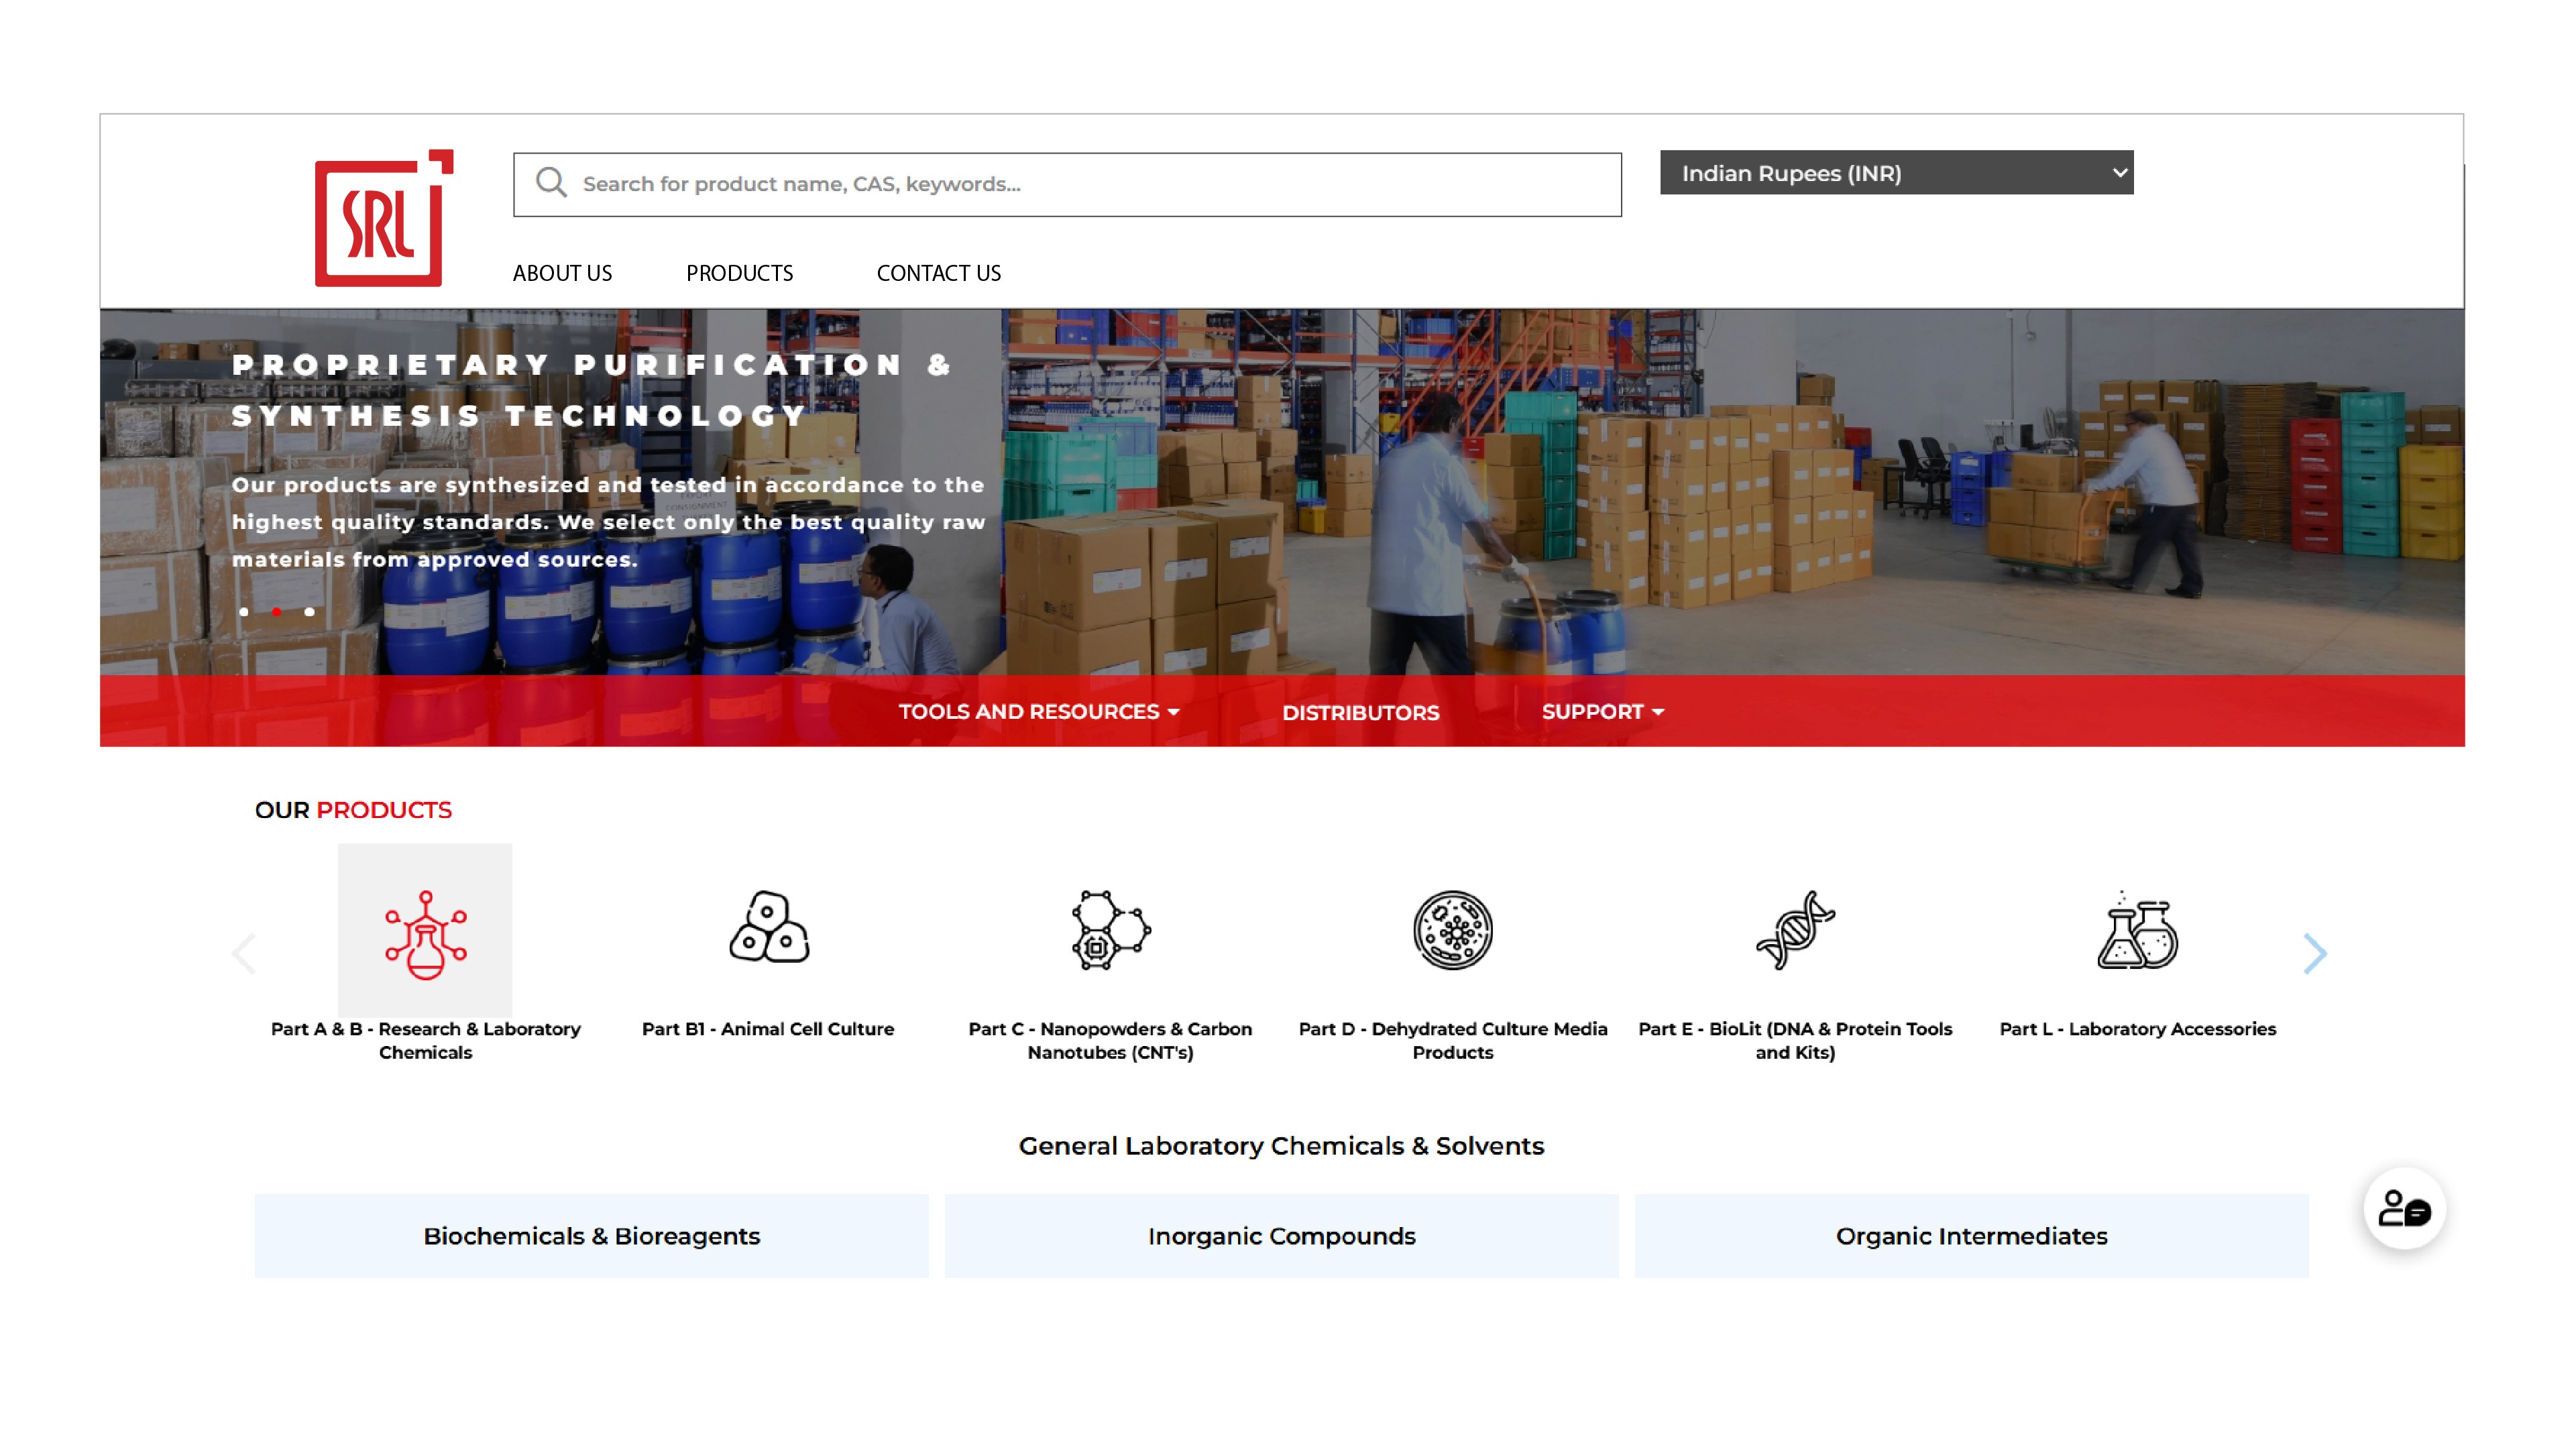Select Research & Laboratory Chemicals flask icon
The width and height of the screenshot is (2576, 1449).
pos(425,932)
